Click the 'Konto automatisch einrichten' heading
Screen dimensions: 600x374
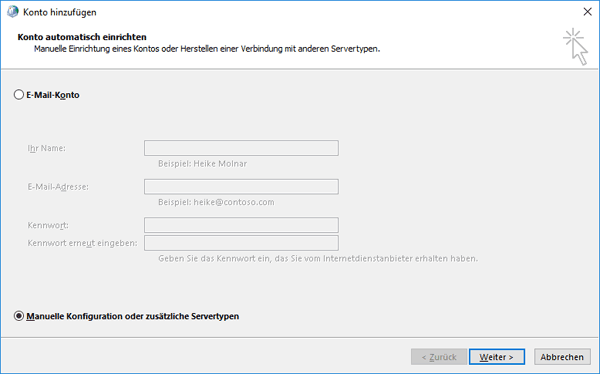coord(82,37)
